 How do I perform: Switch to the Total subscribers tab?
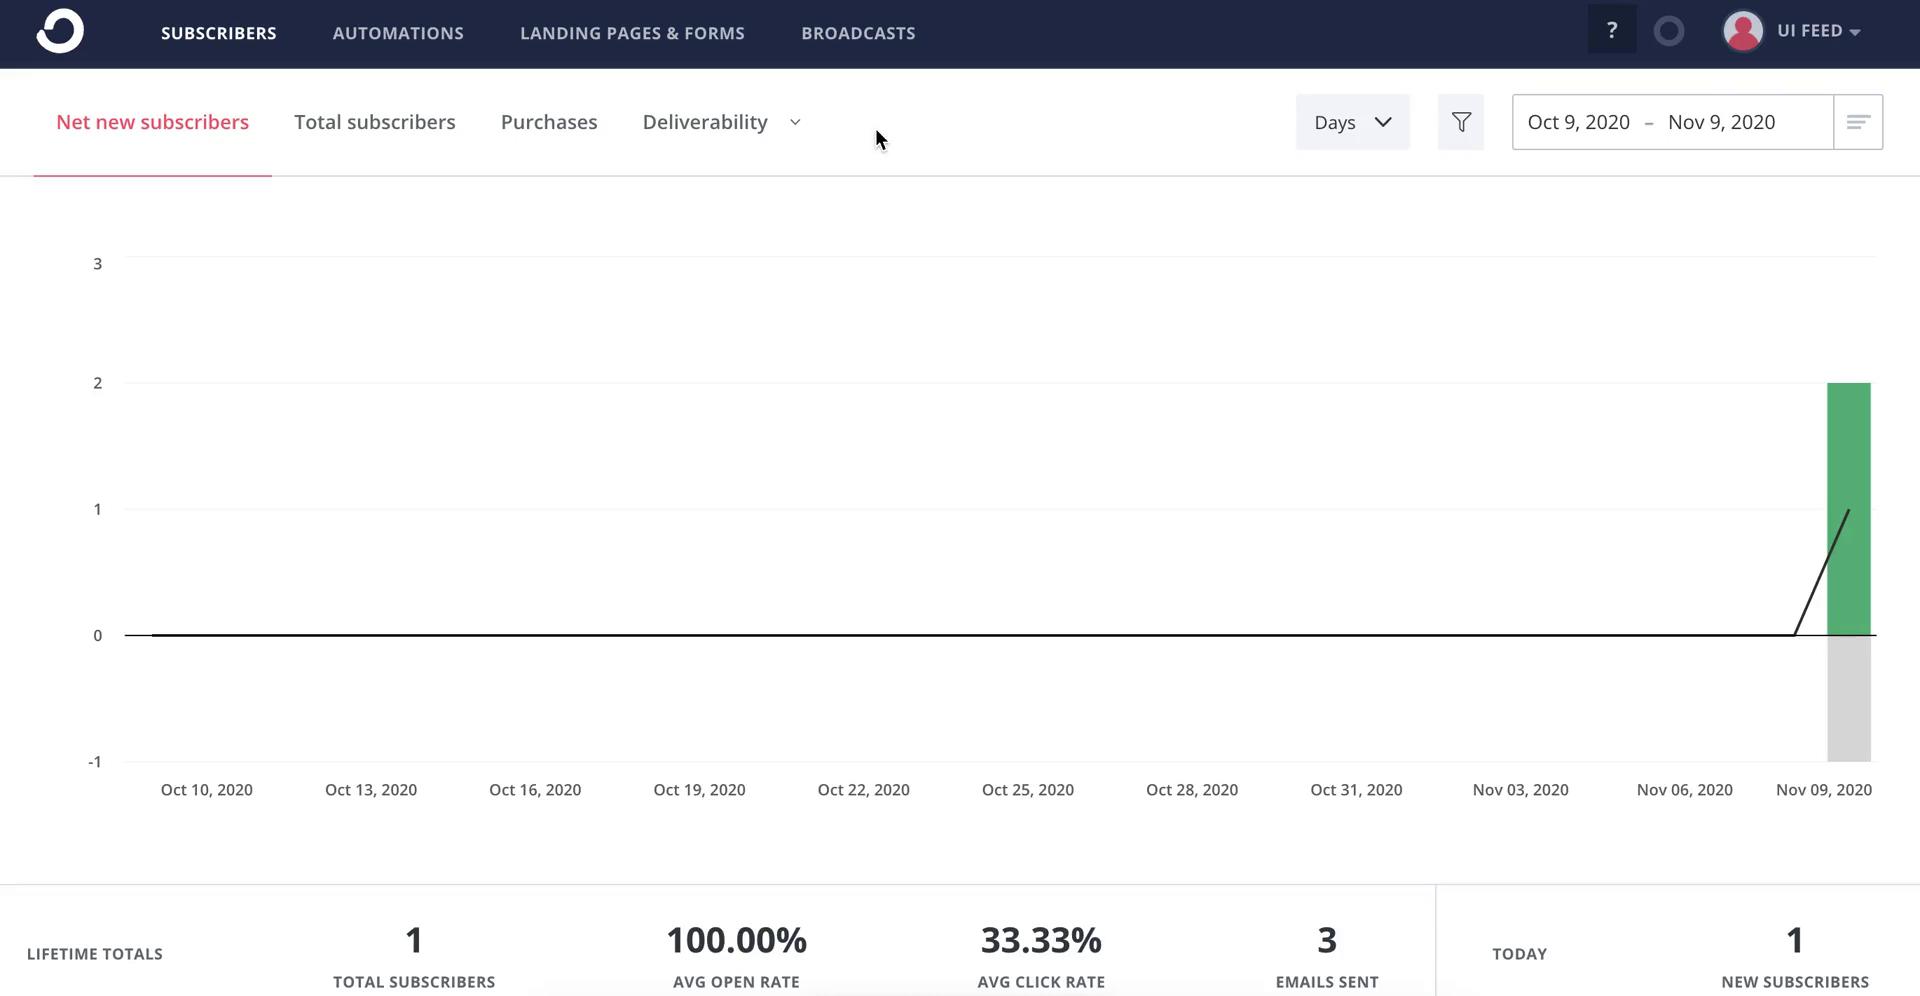[x=375, y=122]
